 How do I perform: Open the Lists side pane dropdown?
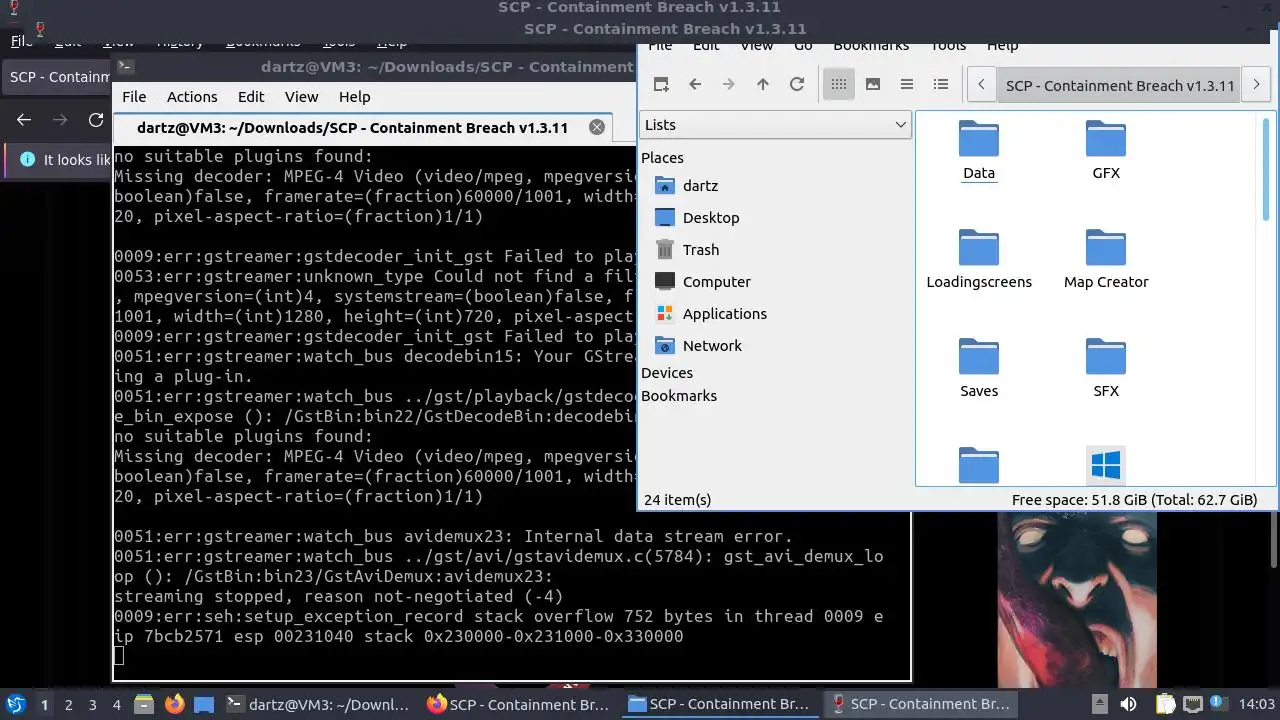tap(775, 125)
